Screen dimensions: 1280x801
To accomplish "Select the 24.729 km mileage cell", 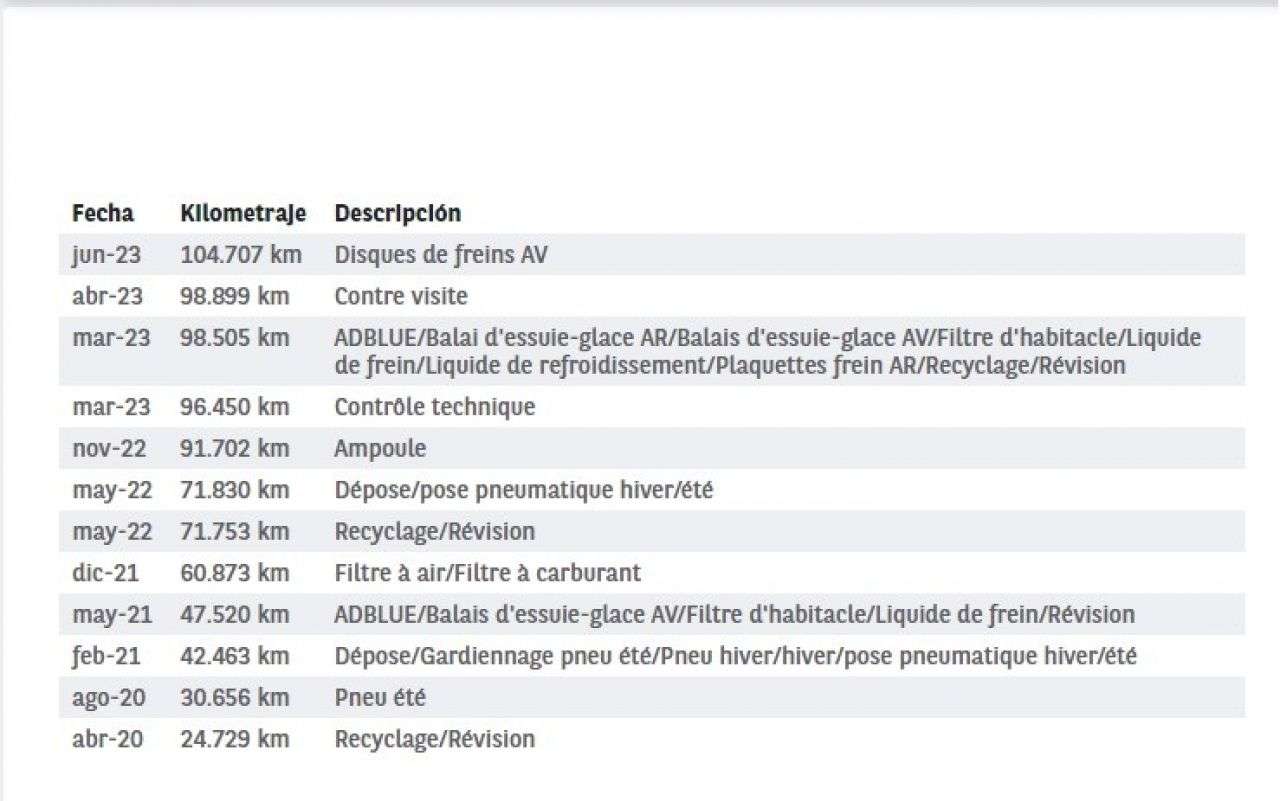I will [235, 739].
